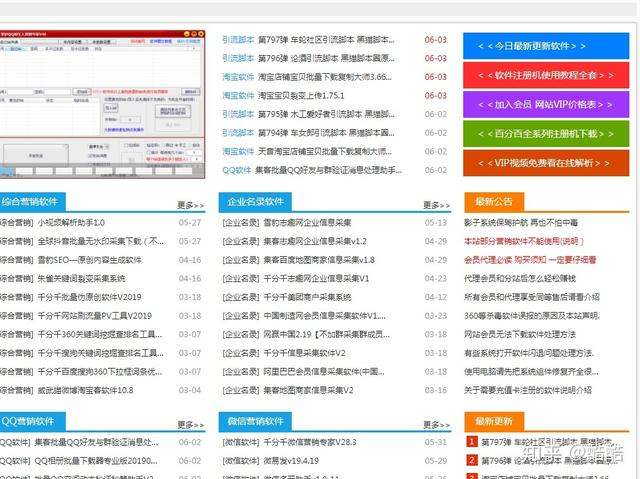Open 威武猫微博淘宝客软件10.8 link
The width and height of the screenshot is (640, 479).
pyautogui.click(x=85, y=390)
